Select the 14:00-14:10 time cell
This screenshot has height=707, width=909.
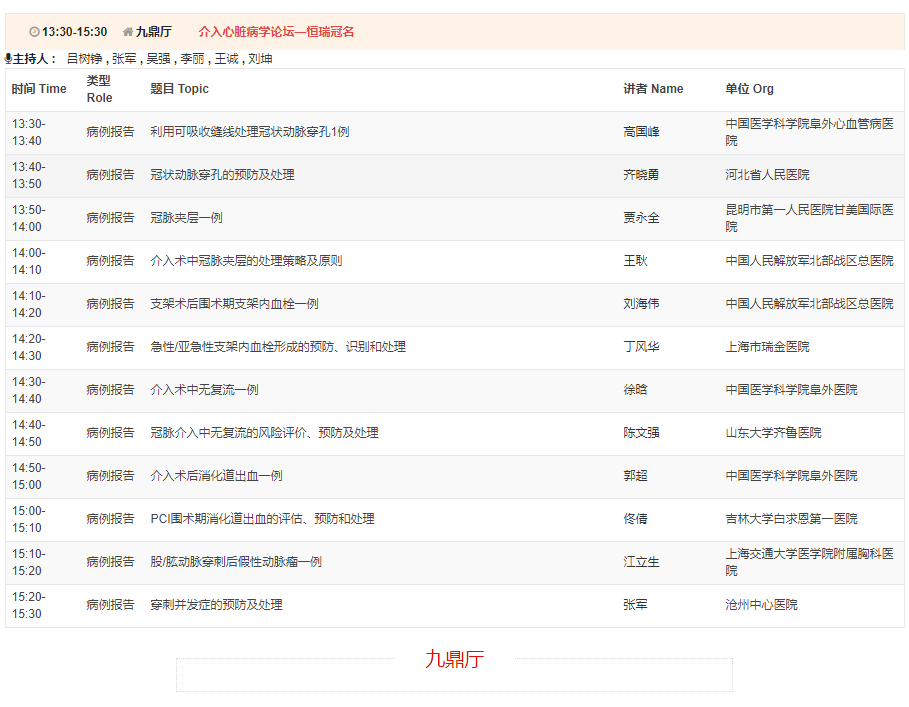[x=29, y=261]
